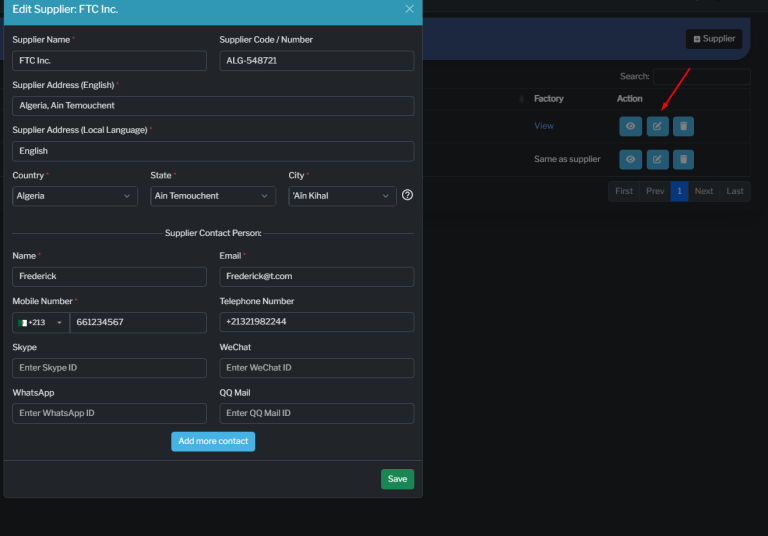Viewport: 768px width, 536px height.
Task: Save the supplier changes
Action: point(397,479)
